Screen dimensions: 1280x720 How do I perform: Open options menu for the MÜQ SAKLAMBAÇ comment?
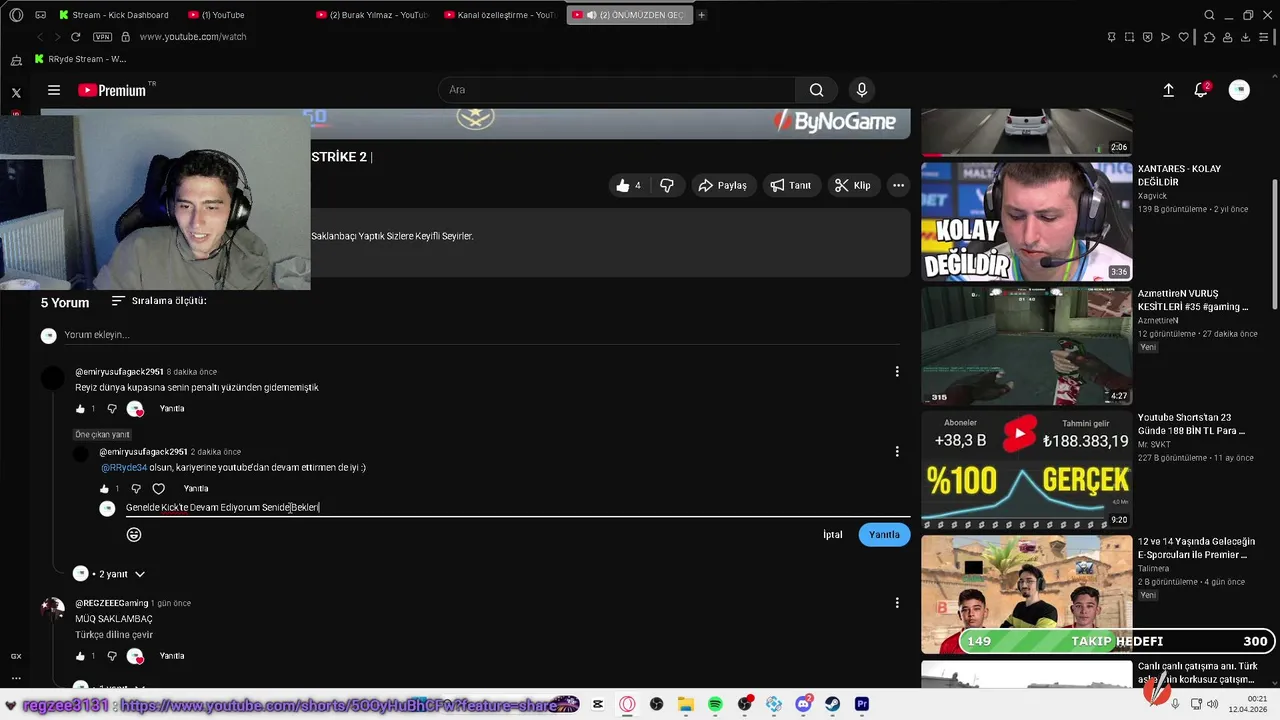[x=897, y=603]
